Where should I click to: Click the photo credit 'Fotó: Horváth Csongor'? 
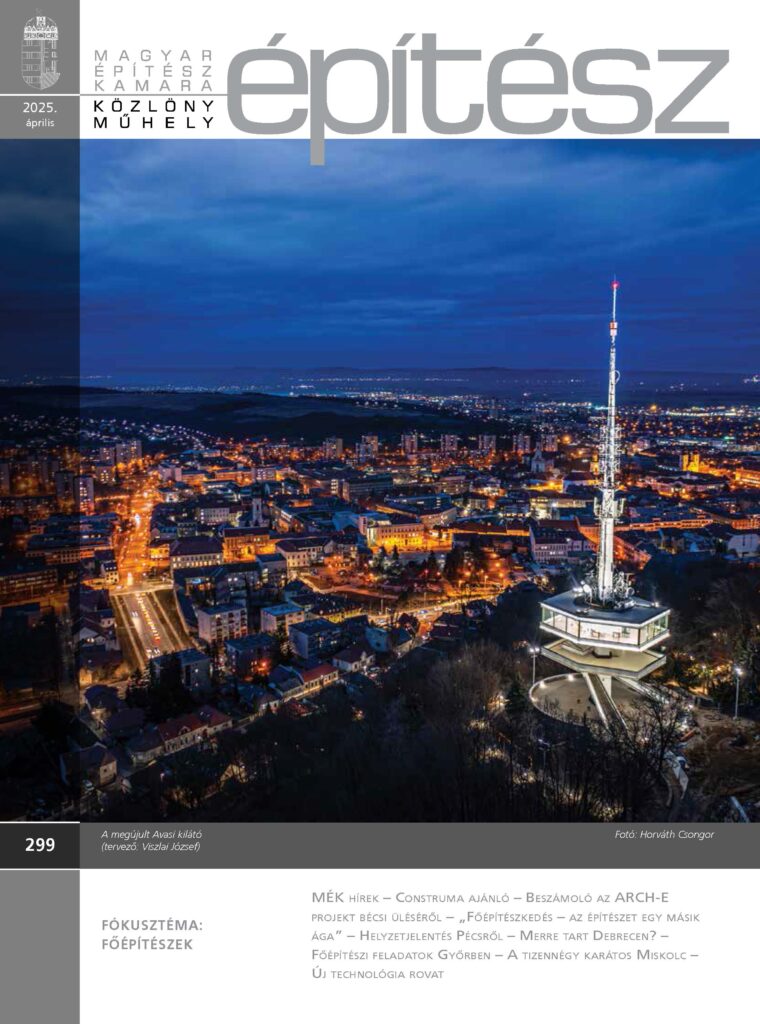click(664, 835)
